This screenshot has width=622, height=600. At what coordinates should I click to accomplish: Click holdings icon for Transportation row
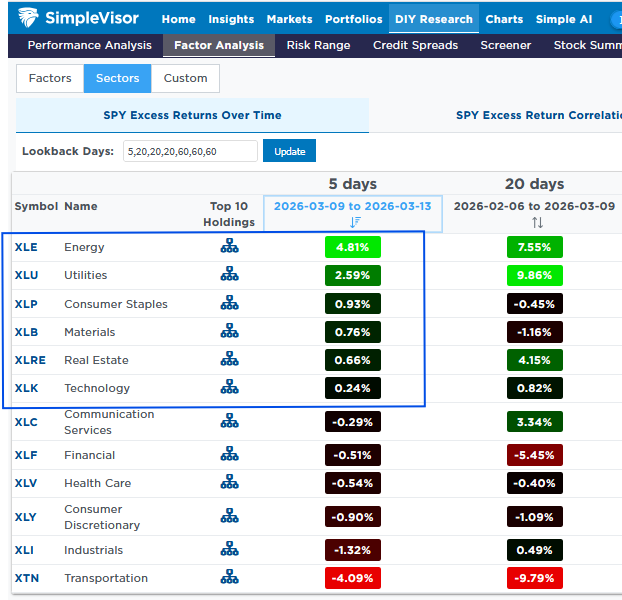pyautogui.click(x=230, y=578)
